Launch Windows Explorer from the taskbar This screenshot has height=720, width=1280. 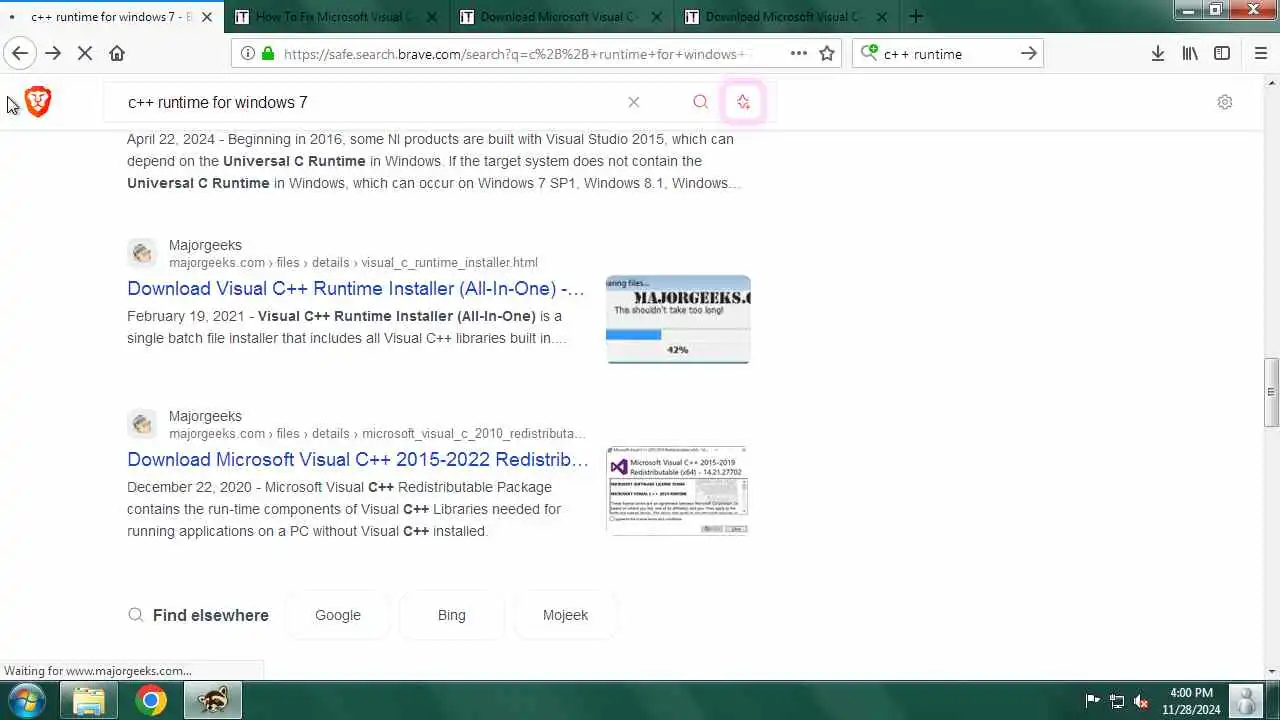(89, 701)
